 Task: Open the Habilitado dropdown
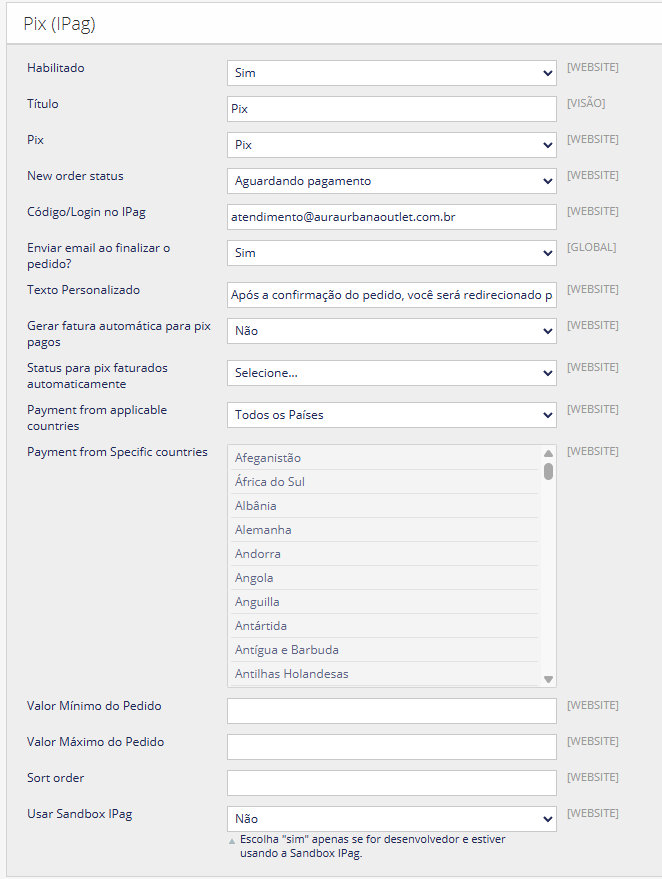point(391,73)
